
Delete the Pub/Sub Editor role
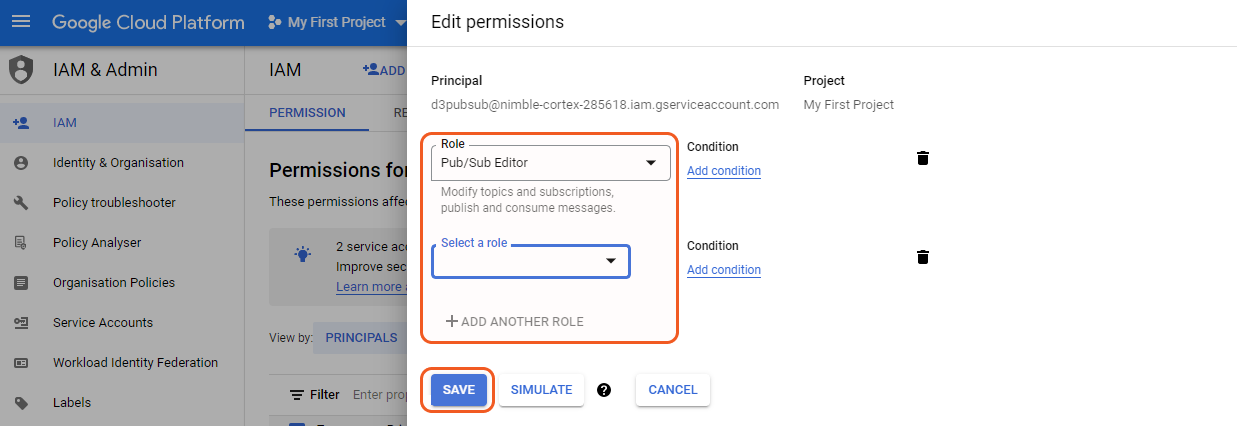[x=923, y=158]
